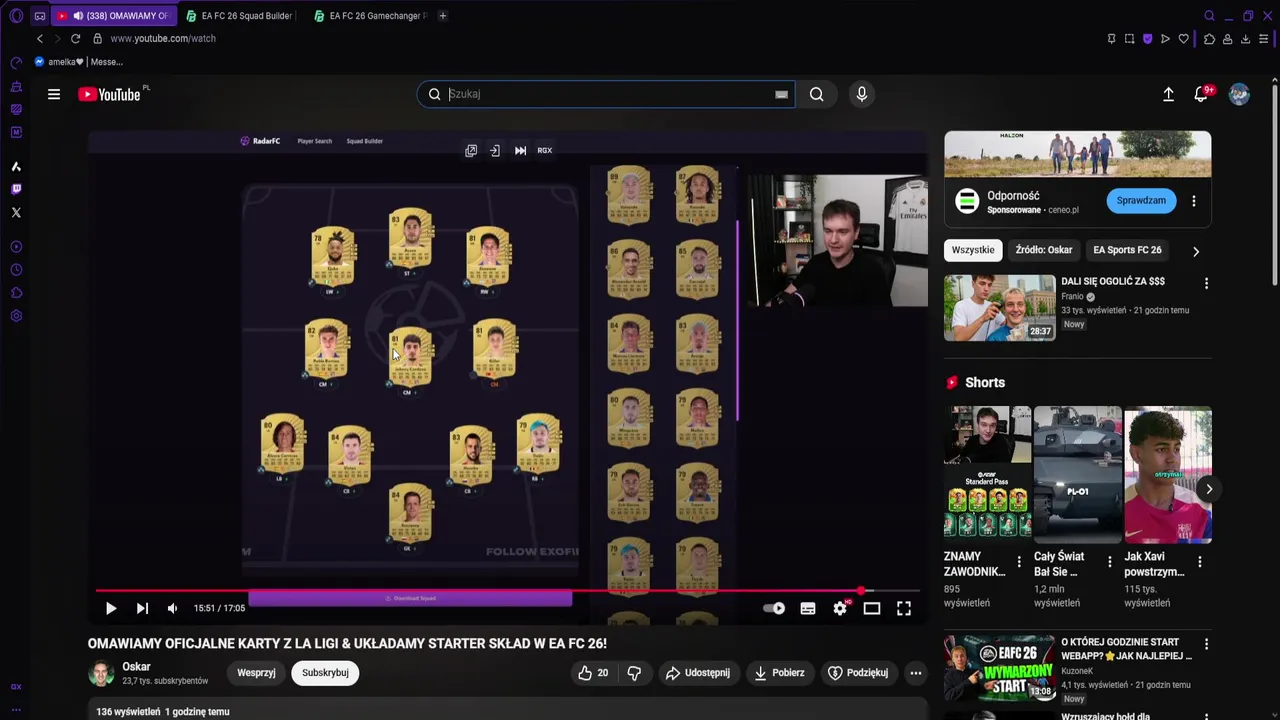Like the video

593,673
